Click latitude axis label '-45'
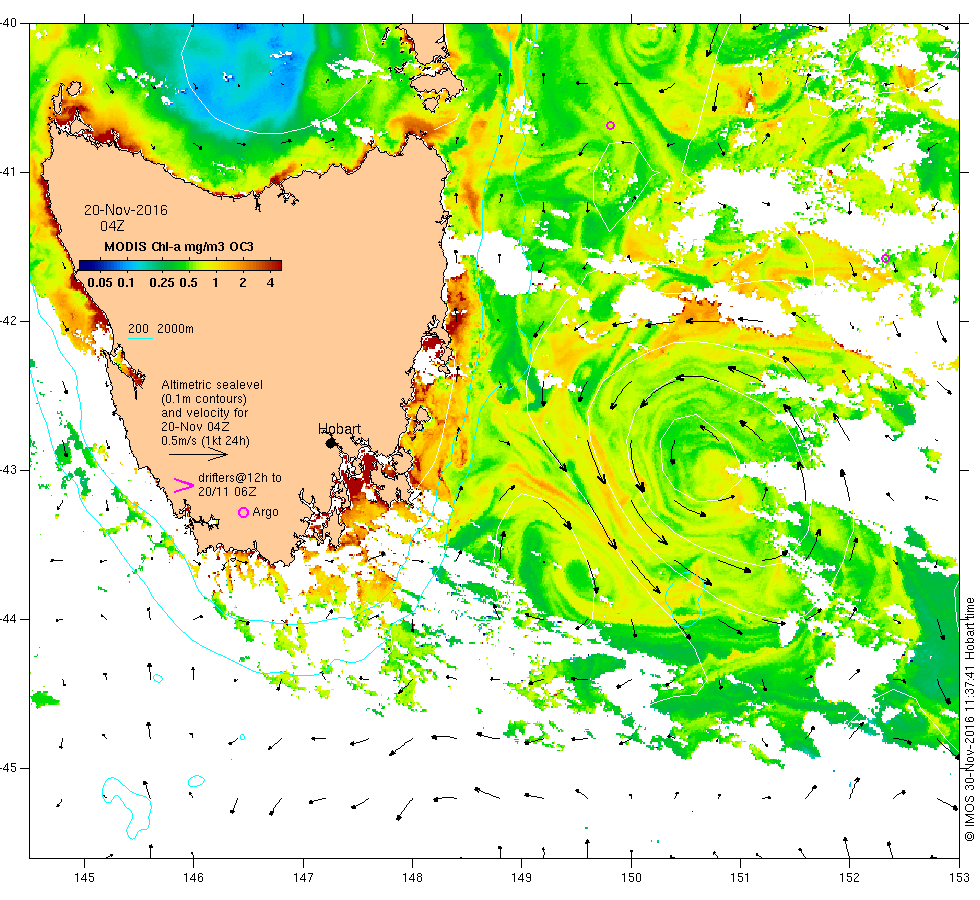Image resolution: width=980 pixels, height=900 pixels. coord(9,768)
